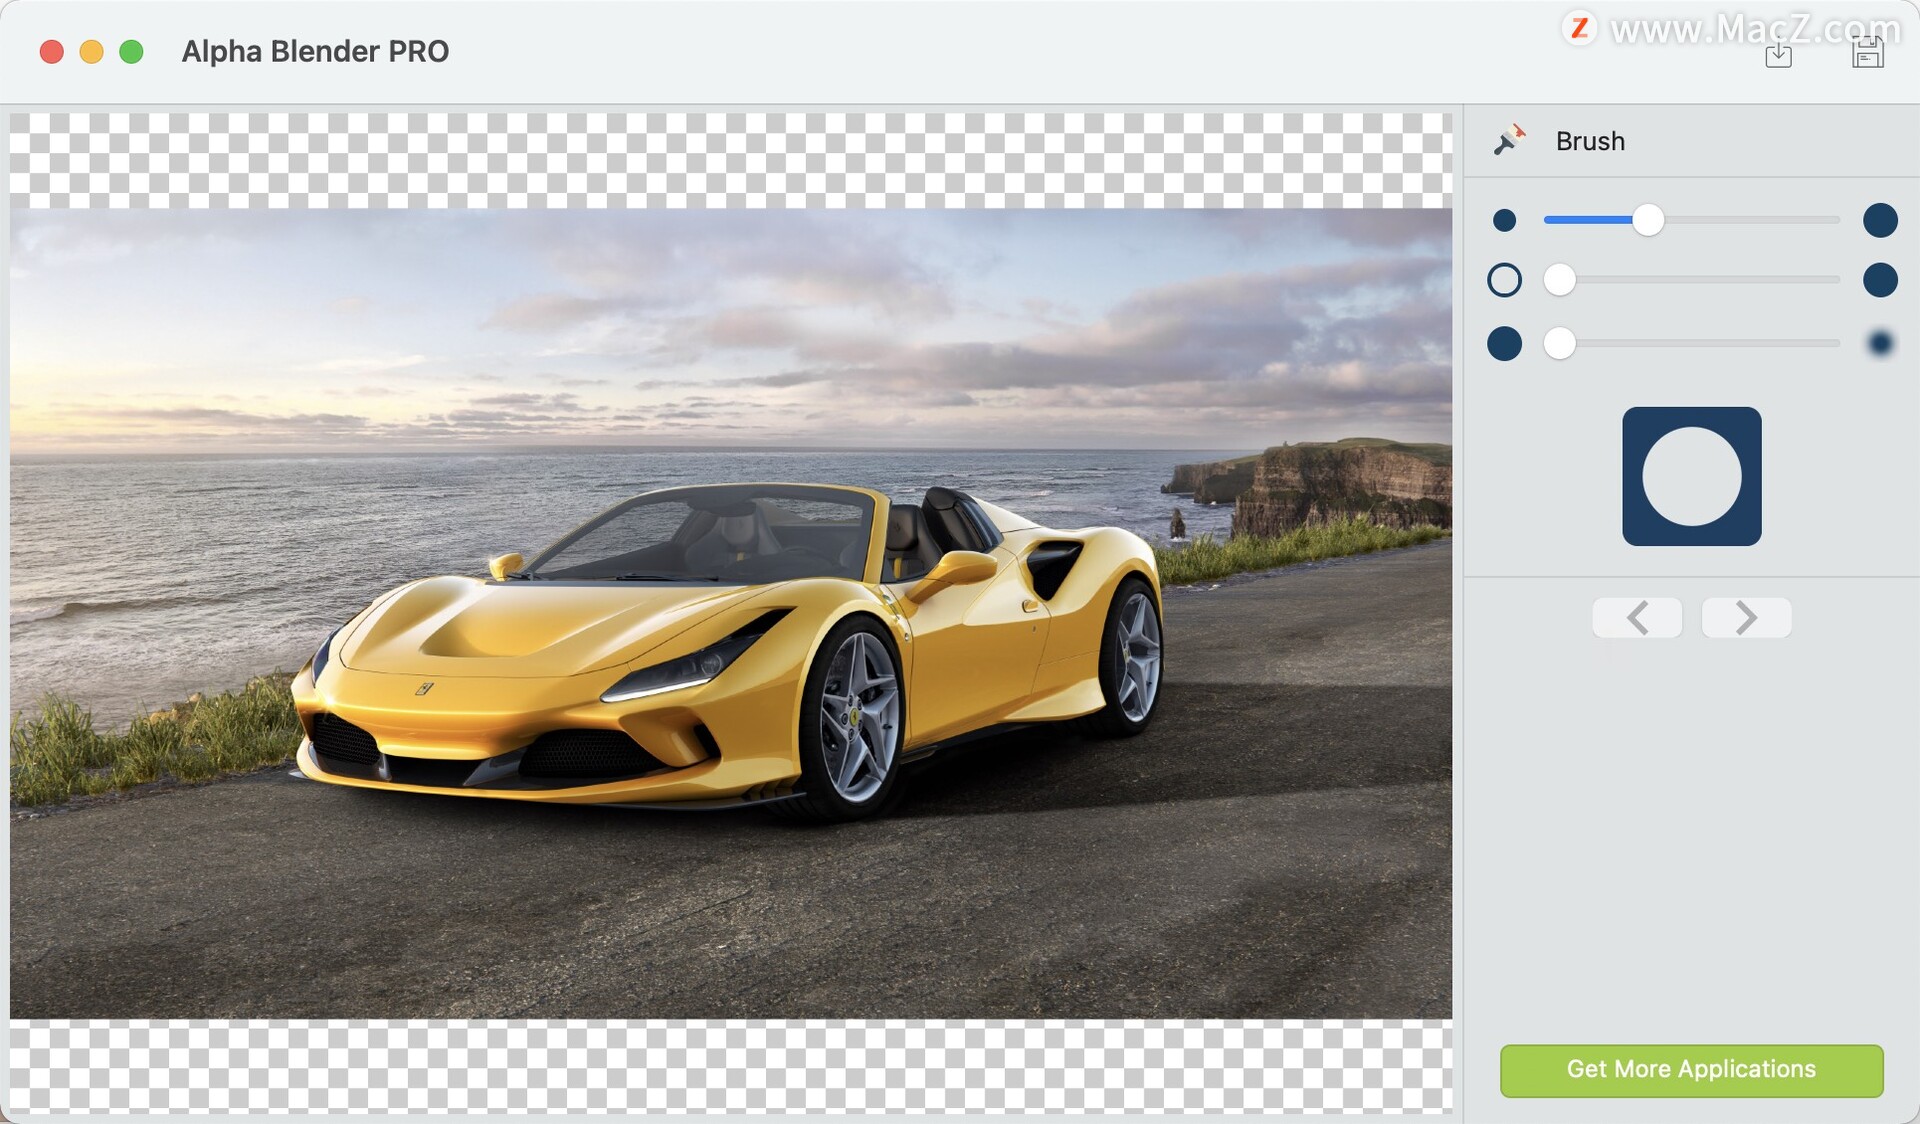Click the opacity slider knob
This screenshot has height=1124, width=1920.
tap(1560, 343)
